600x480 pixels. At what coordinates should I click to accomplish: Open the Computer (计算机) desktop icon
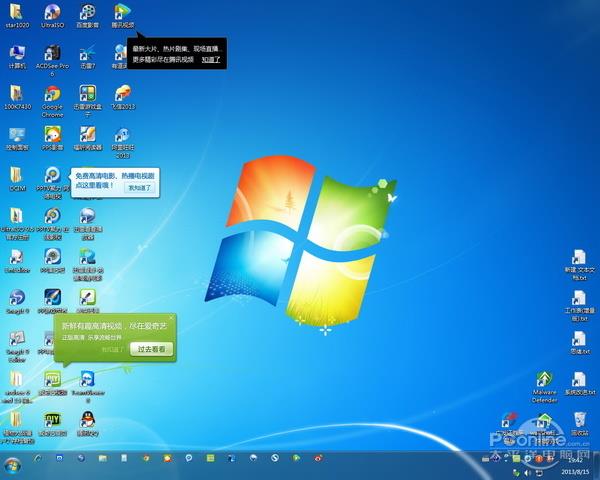[x=17, y=53]
